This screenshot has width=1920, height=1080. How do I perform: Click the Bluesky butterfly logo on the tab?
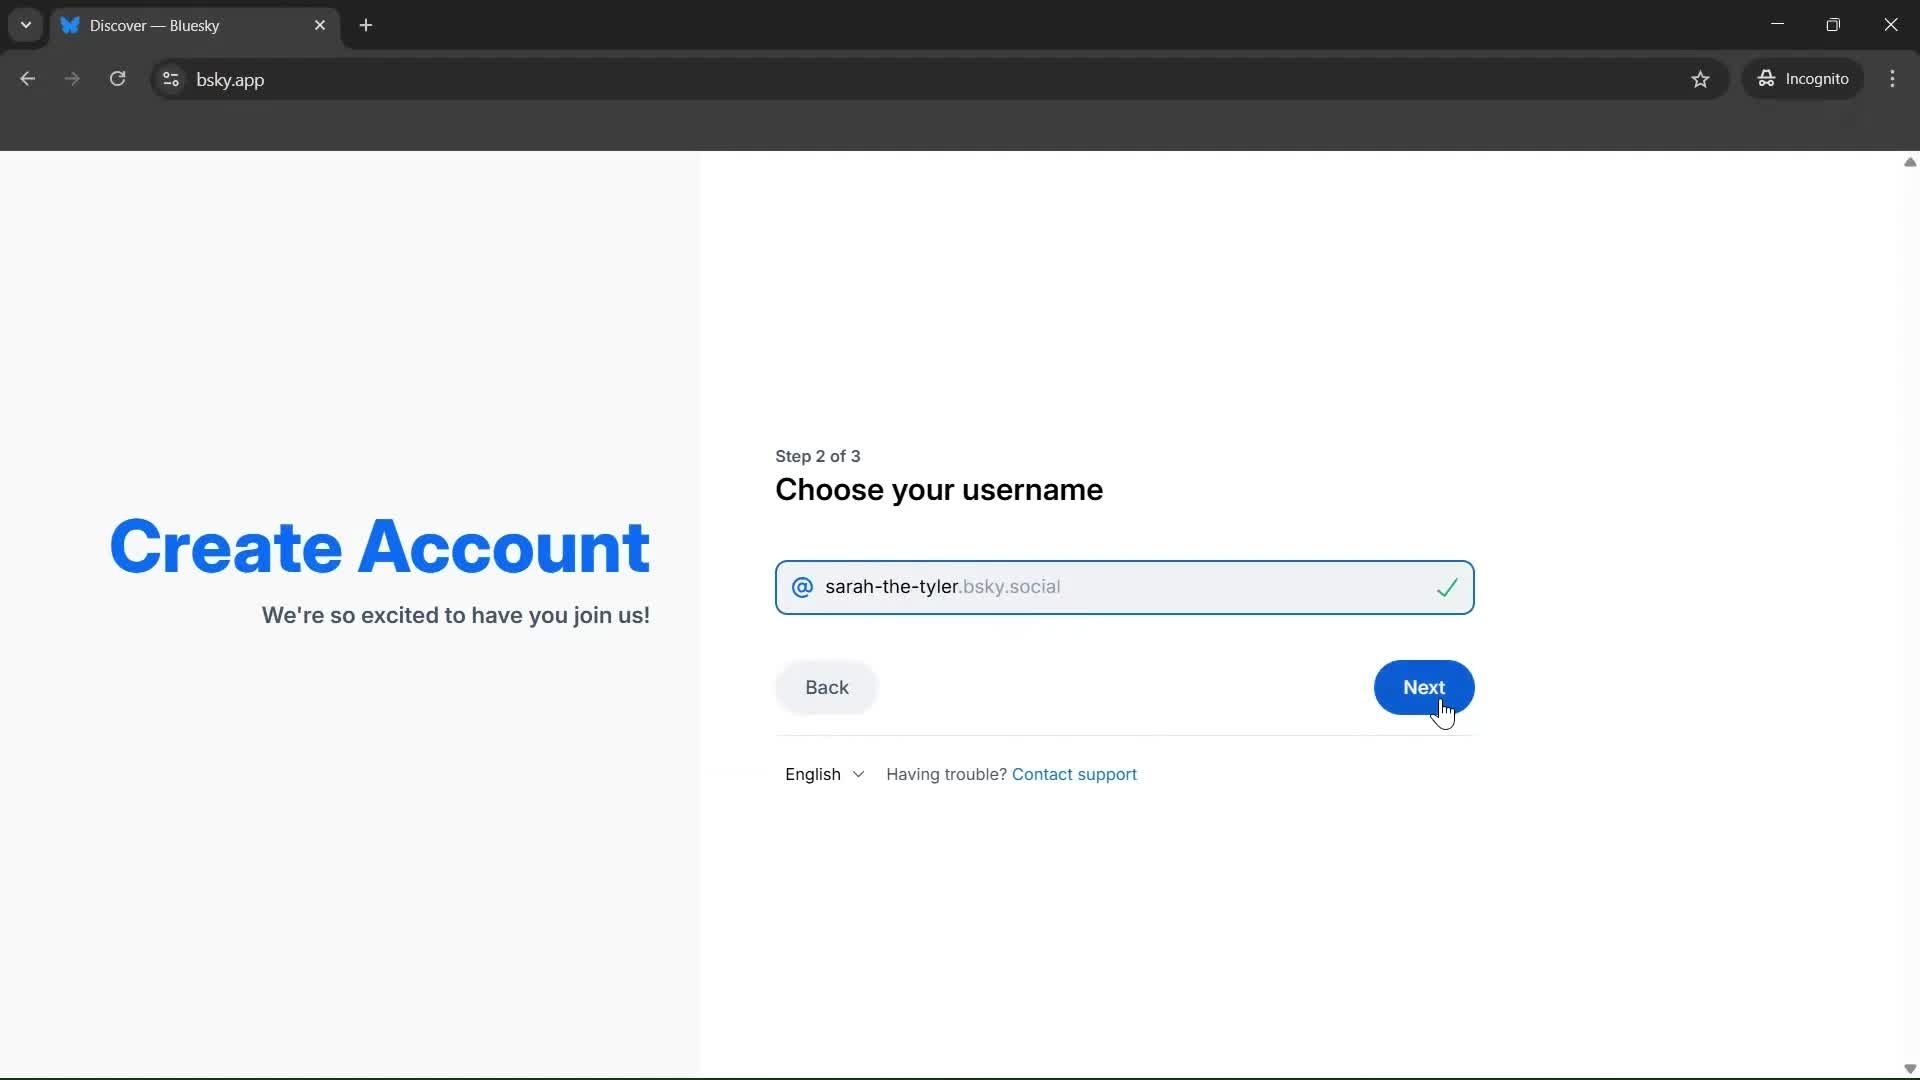(x=70, y=25)
